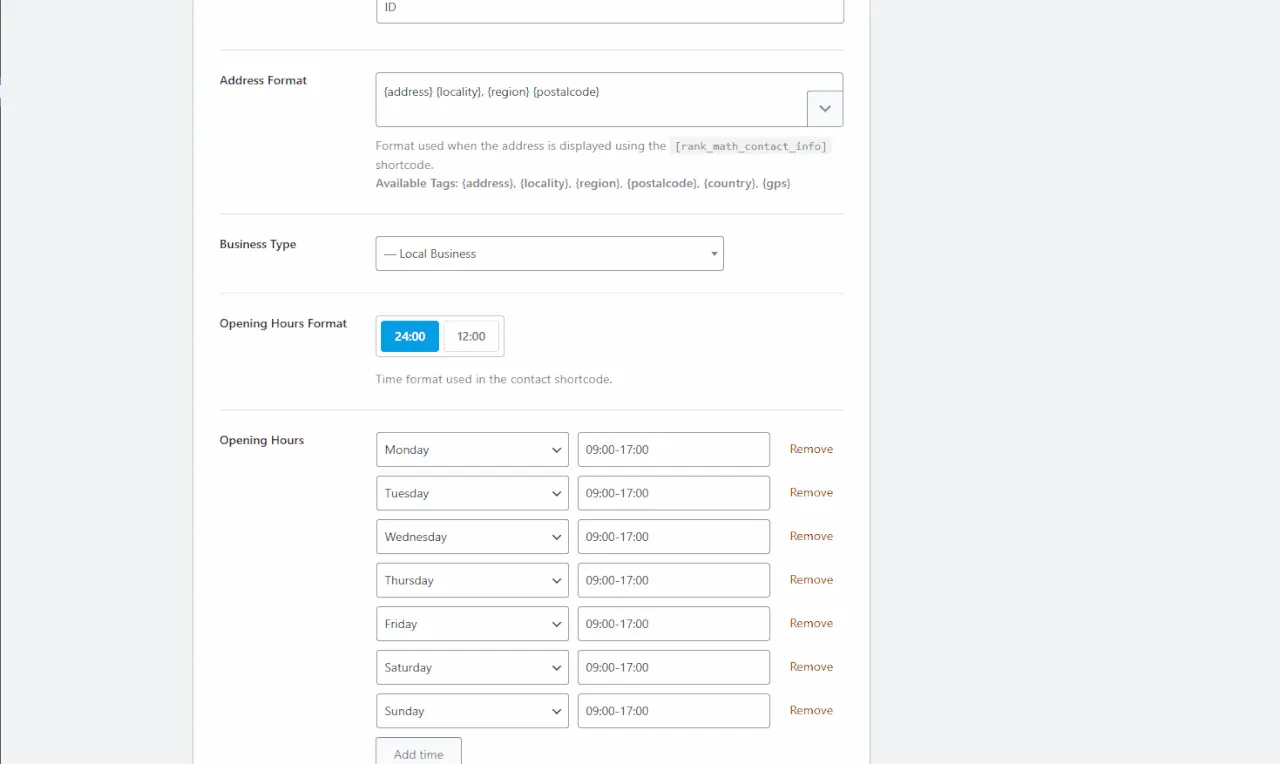Image resolution: width=1280 pixels, height=764 pixels.
Task: Remove the Saturday opening hours row
Action: click(811, 667)
